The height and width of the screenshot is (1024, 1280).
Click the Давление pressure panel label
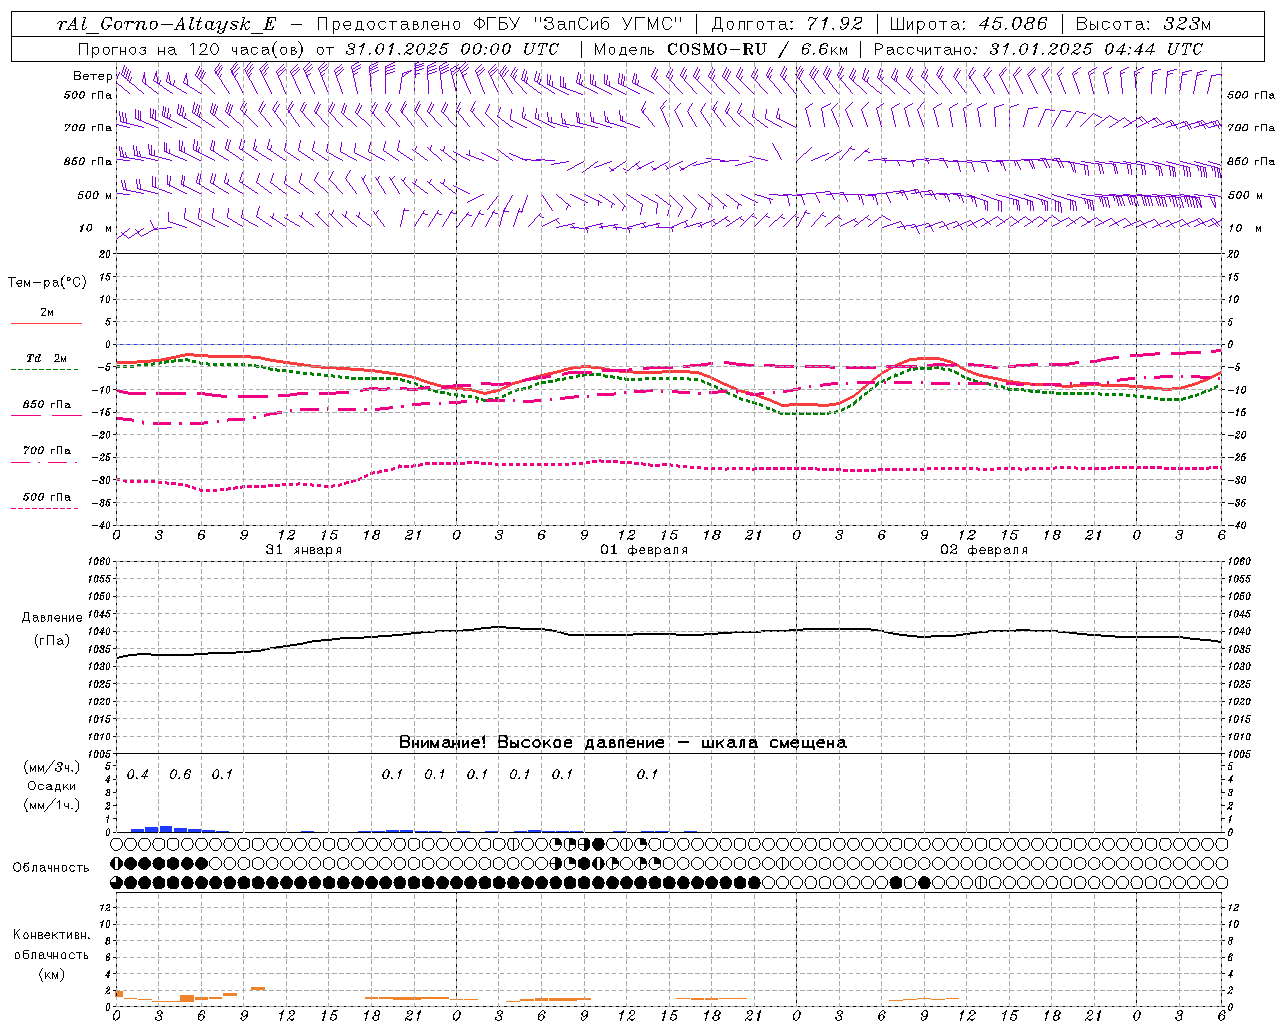pos(52,618)
